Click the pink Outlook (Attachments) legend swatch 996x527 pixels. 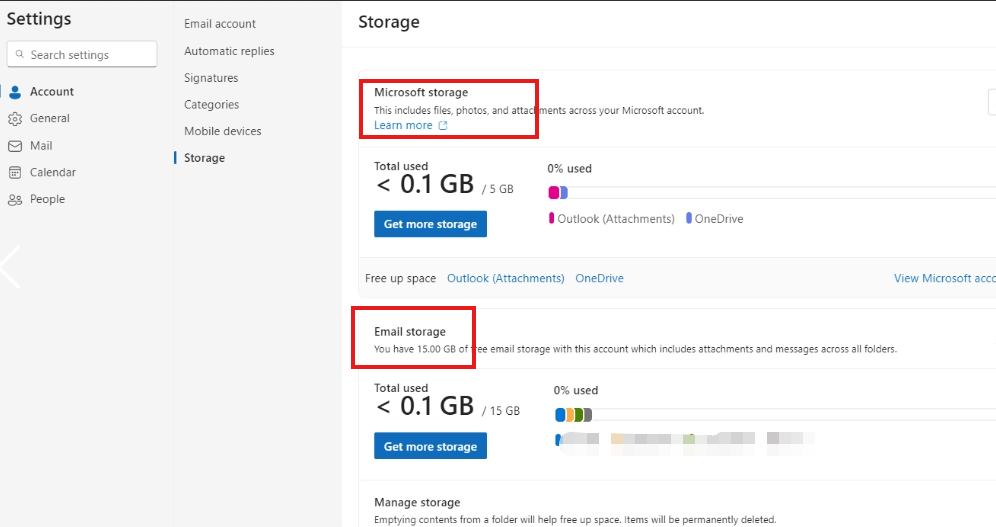pyautogui.click(x=551, y=218)
